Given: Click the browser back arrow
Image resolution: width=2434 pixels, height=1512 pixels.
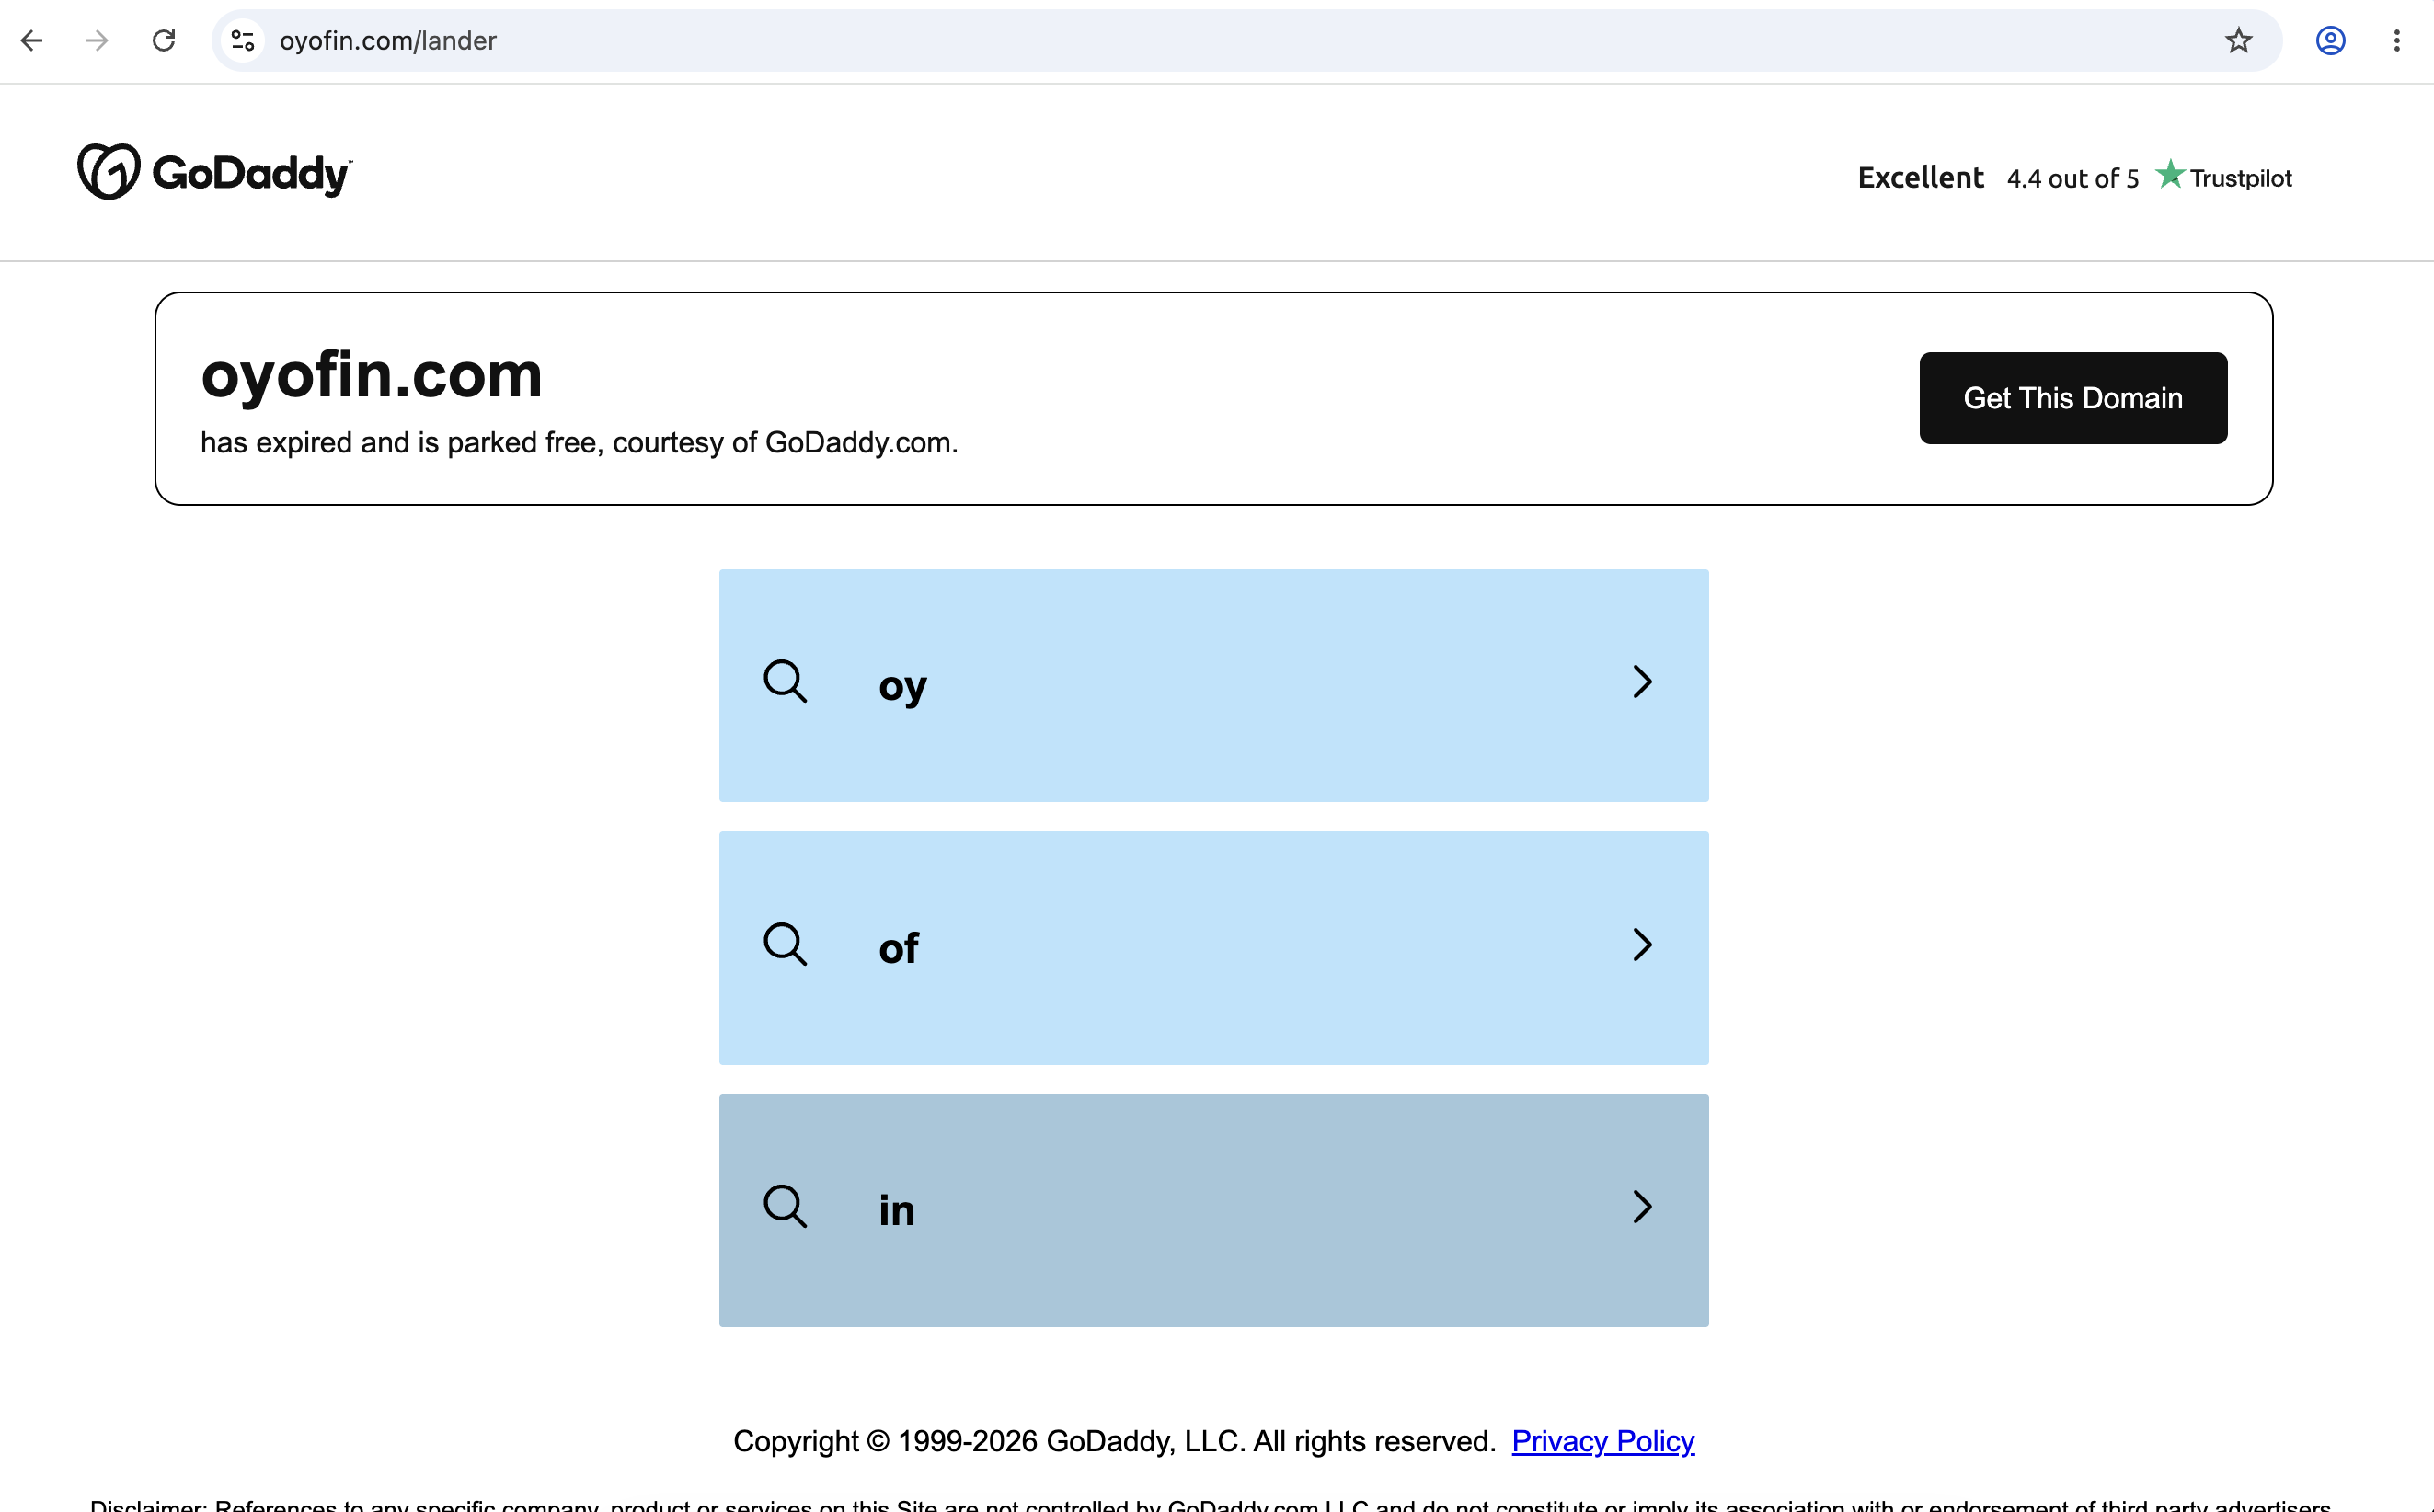Looking at the screenshot, I should [x=32, y=40].
